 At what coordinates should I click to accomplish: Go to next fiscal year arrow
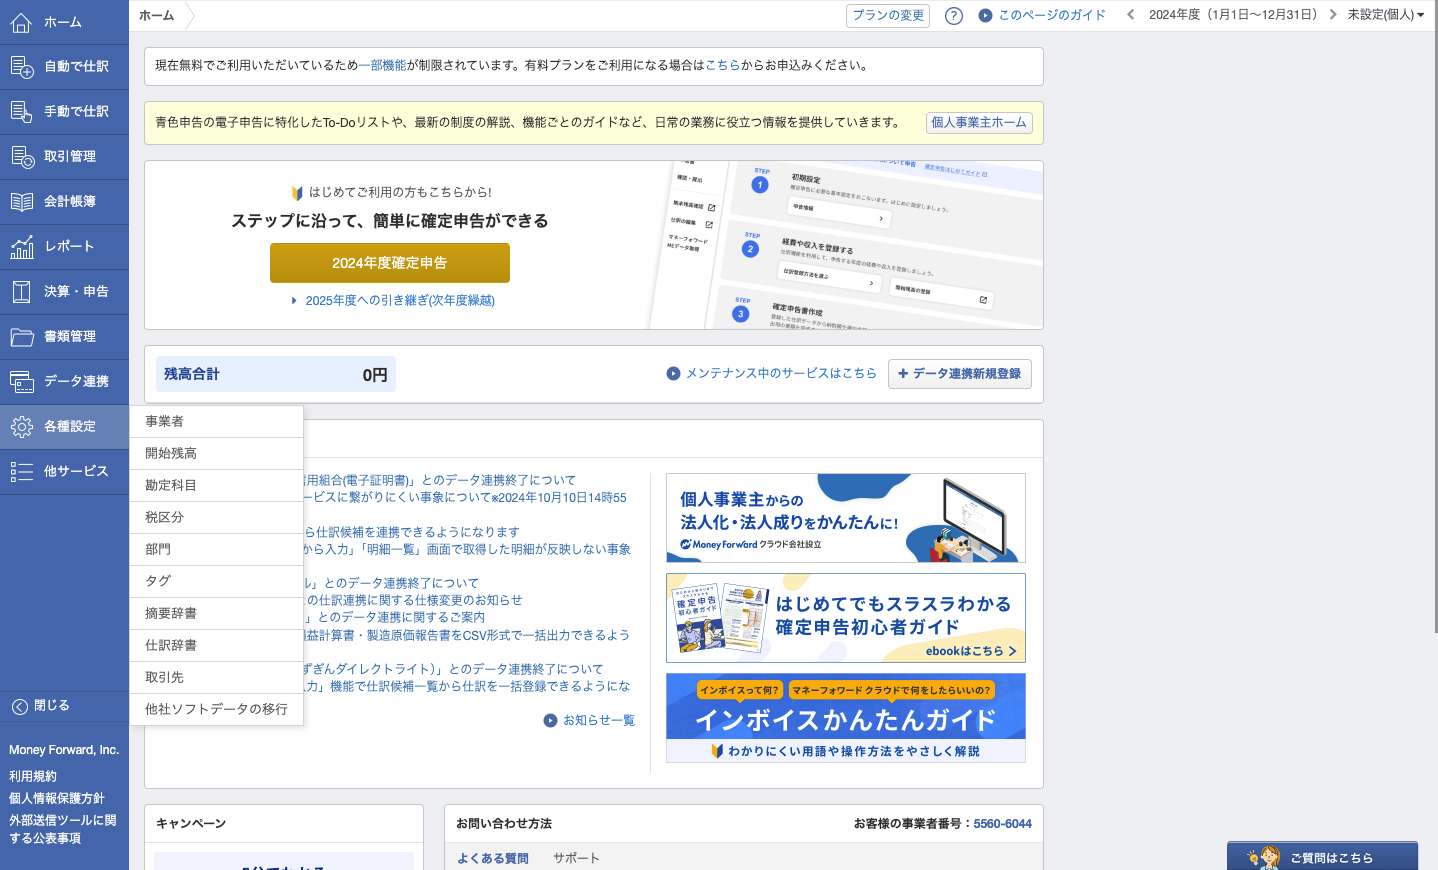1333,15
